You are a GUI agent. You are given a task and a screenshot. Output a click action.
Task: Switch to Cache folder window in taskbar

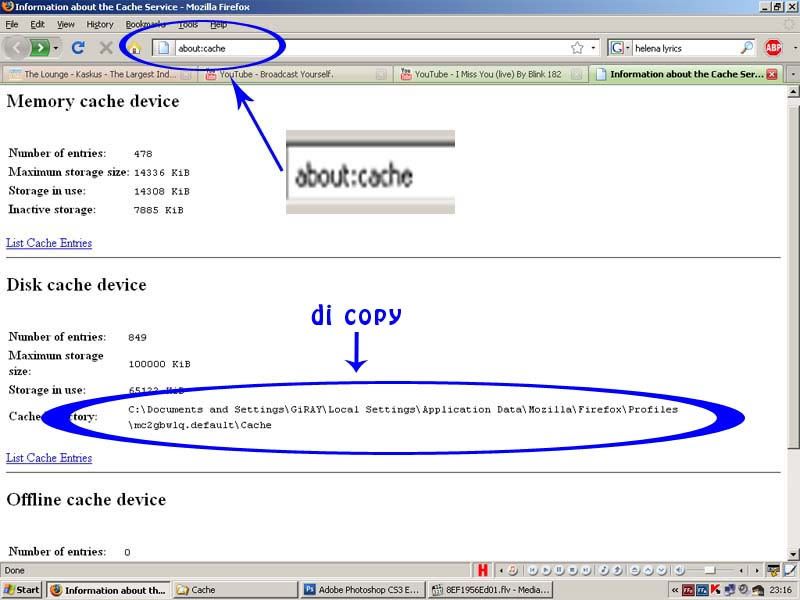[x=235, y=590]
